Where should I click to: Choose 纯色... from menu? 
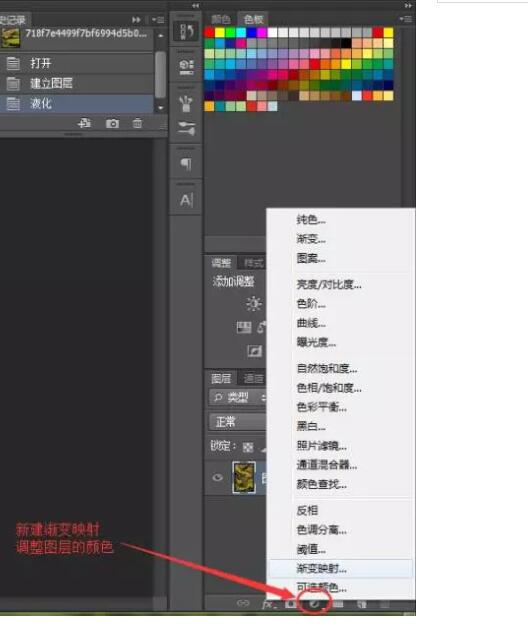(340, 219)
